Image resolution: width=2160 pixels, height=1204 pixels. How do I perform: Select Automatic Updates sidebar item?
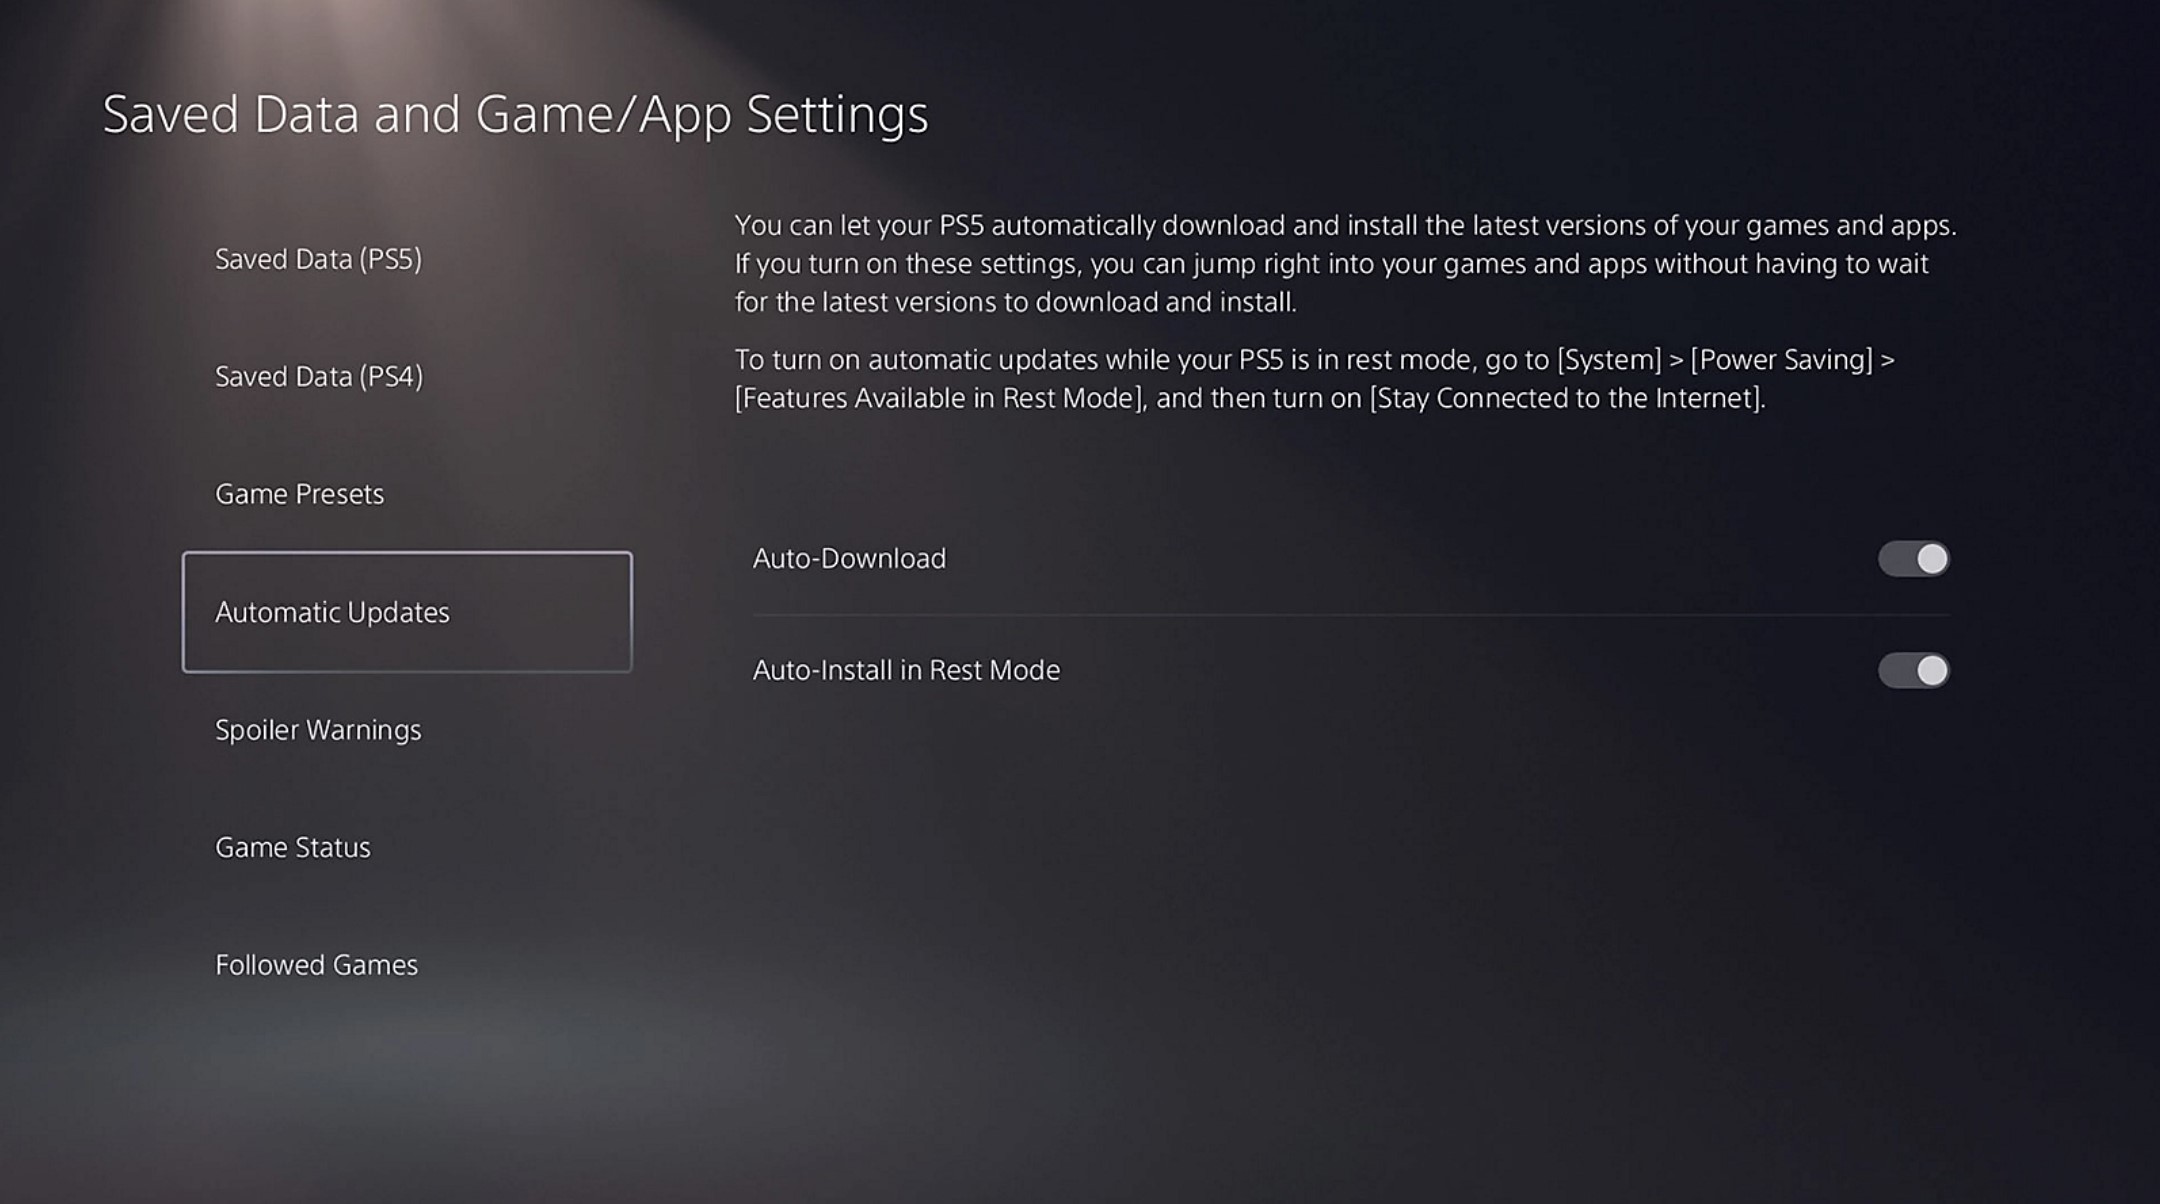406,611
